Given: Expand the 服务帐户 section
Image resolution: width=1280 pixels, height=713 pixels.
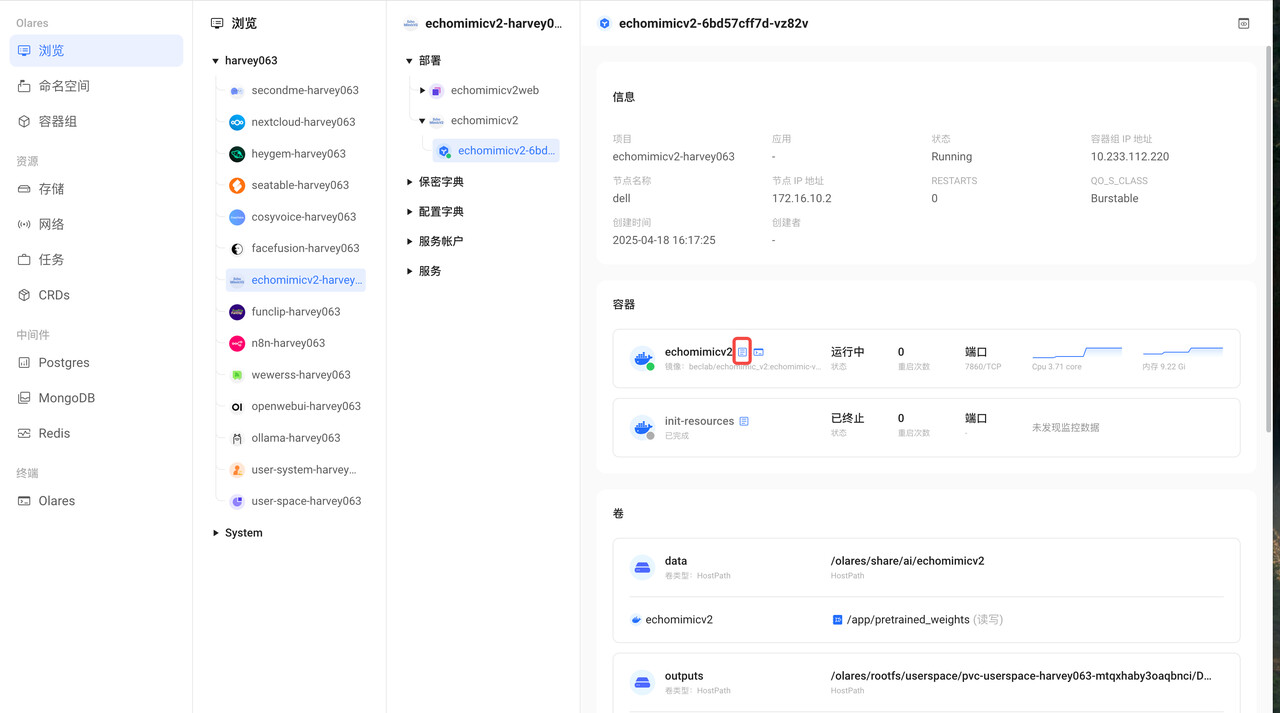Looking at the screenshot, I should tap(410, 242).
